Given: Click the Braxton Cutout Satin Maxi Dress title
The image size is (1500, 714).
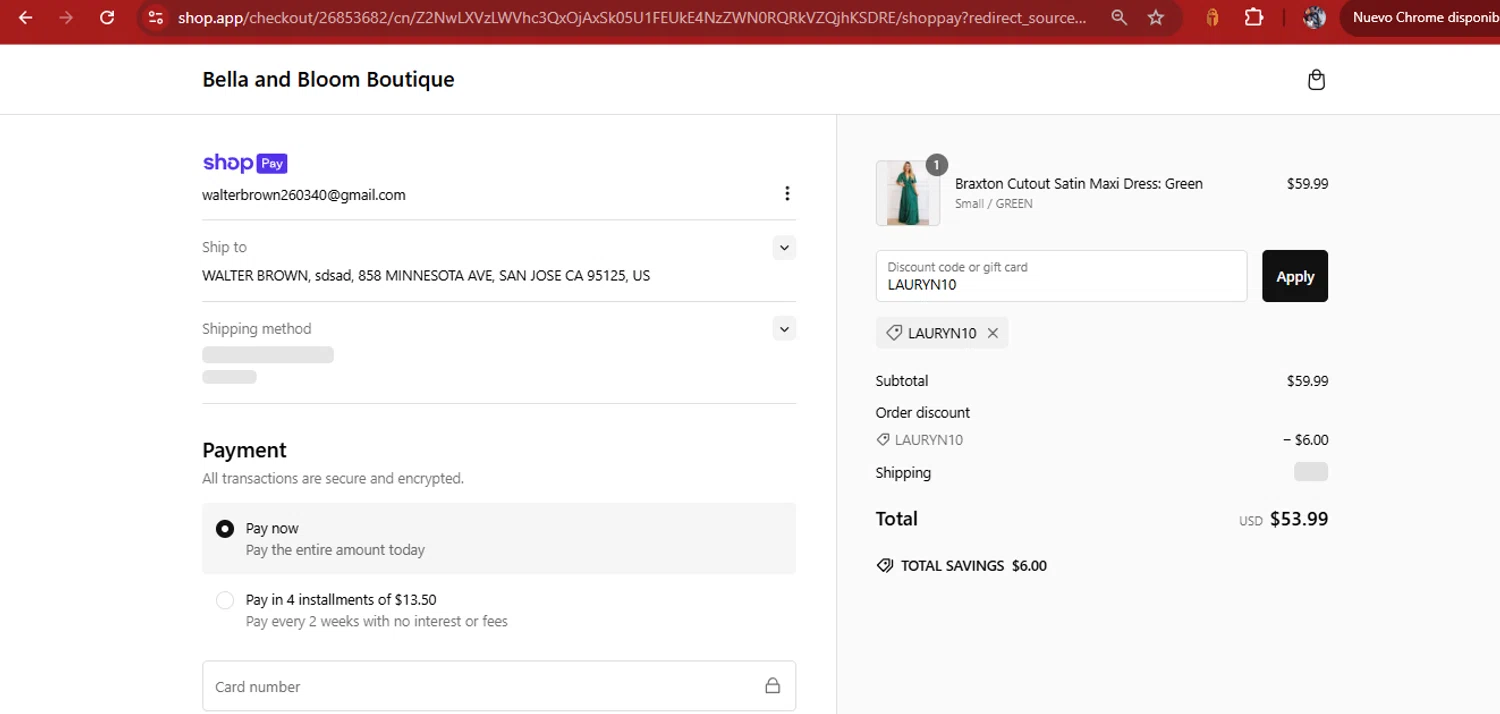Looking at the screenshot, I should click(x=1079, y=184).
